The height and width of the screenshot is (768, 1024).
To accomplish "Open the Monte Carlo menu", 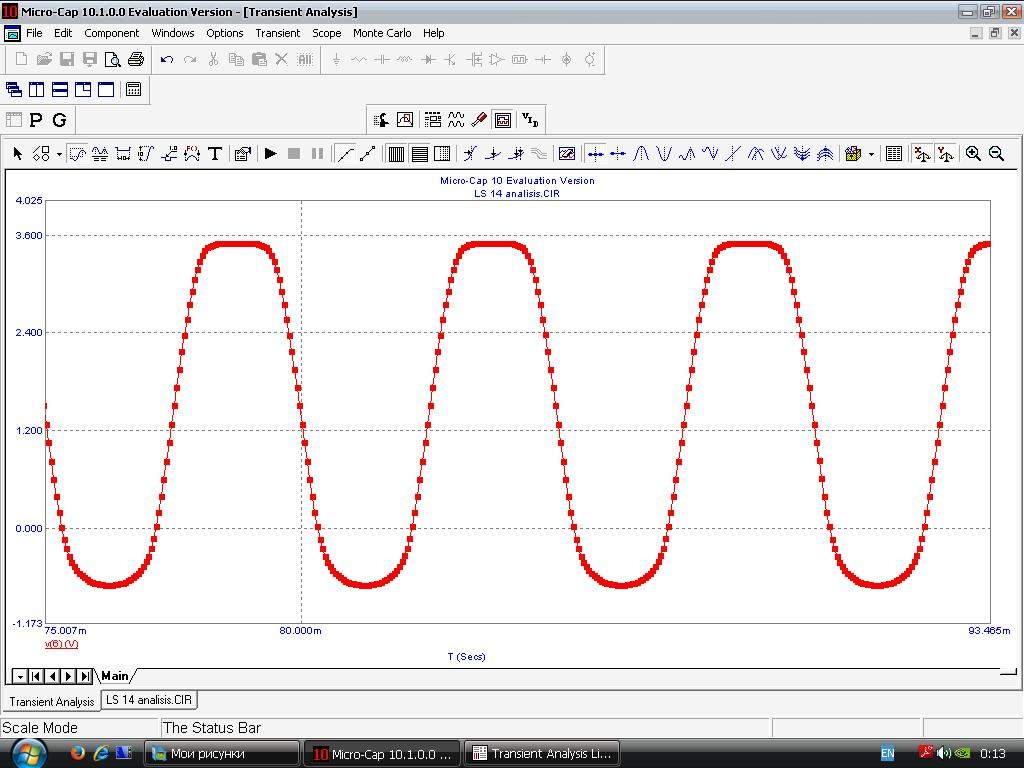I will (381, 33).
